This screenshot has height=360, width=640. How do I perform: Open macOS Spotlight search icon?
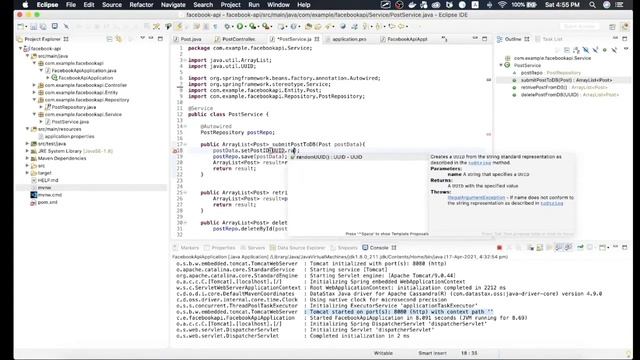[x=592, y=5]
